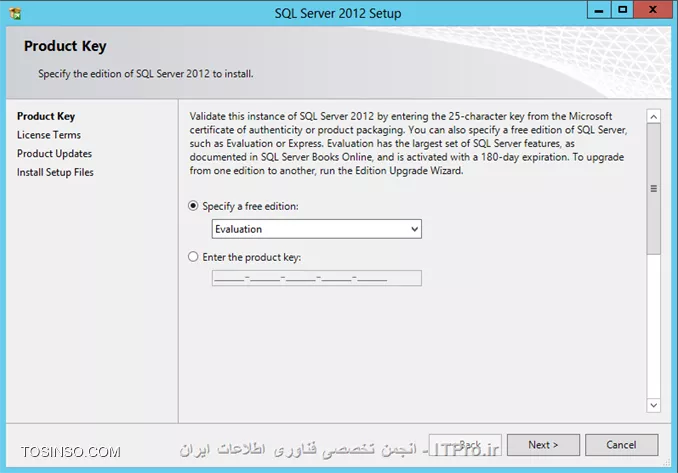Select License Terms step in sidebar
Screen dimensions: 678x473
tap(49, 135)
